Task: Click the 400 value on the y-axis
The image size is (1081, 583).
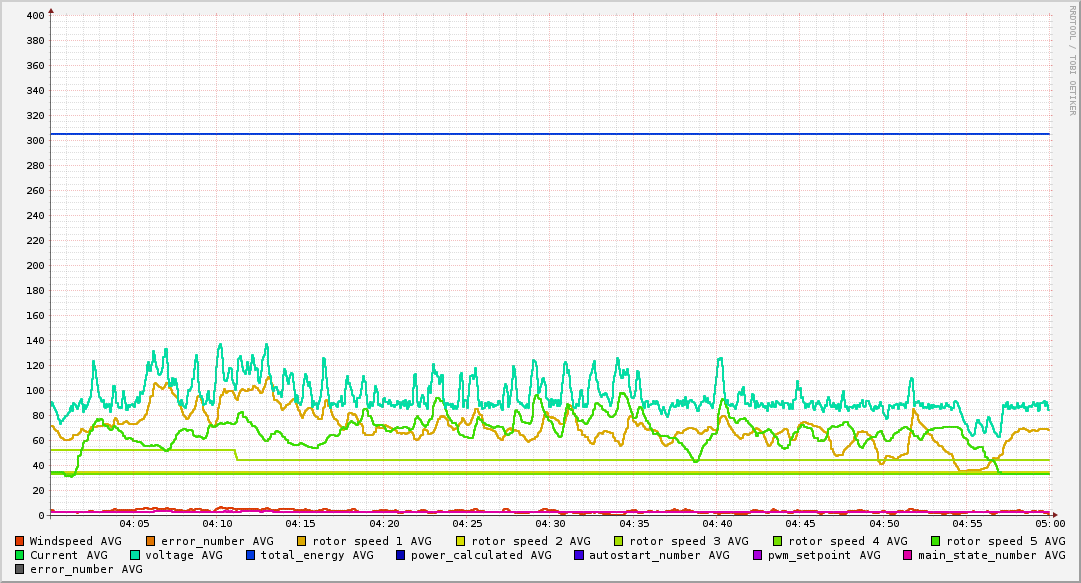Action: pyautogui.click(x=34, y=16)
